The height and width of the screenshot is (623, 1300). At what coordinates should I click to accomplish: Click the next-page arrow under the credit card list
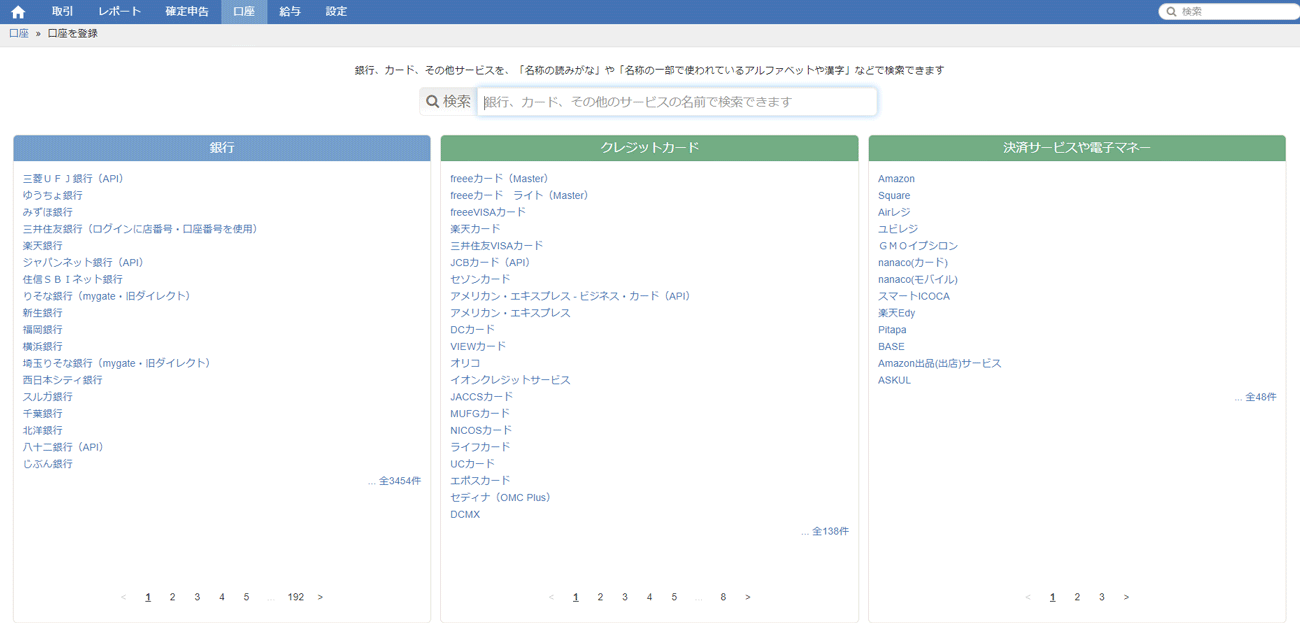[747, 597]
